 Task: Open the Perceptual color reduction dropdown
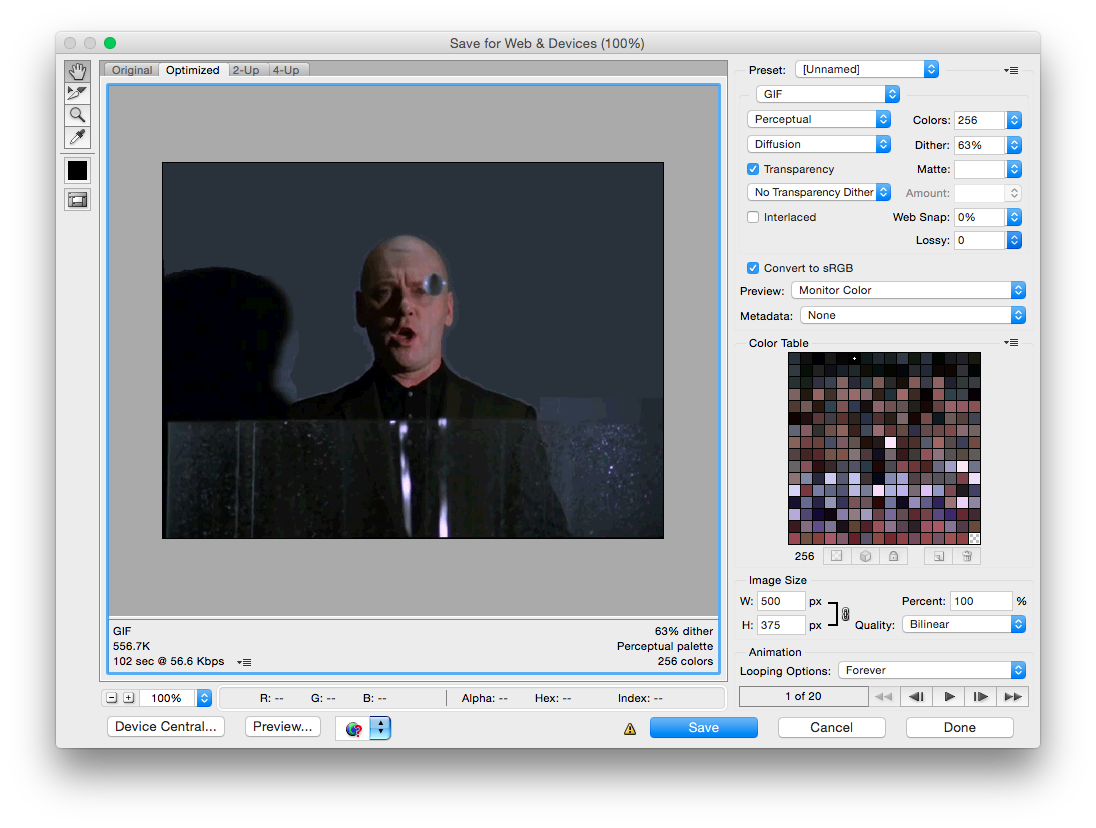pos(819,119)
